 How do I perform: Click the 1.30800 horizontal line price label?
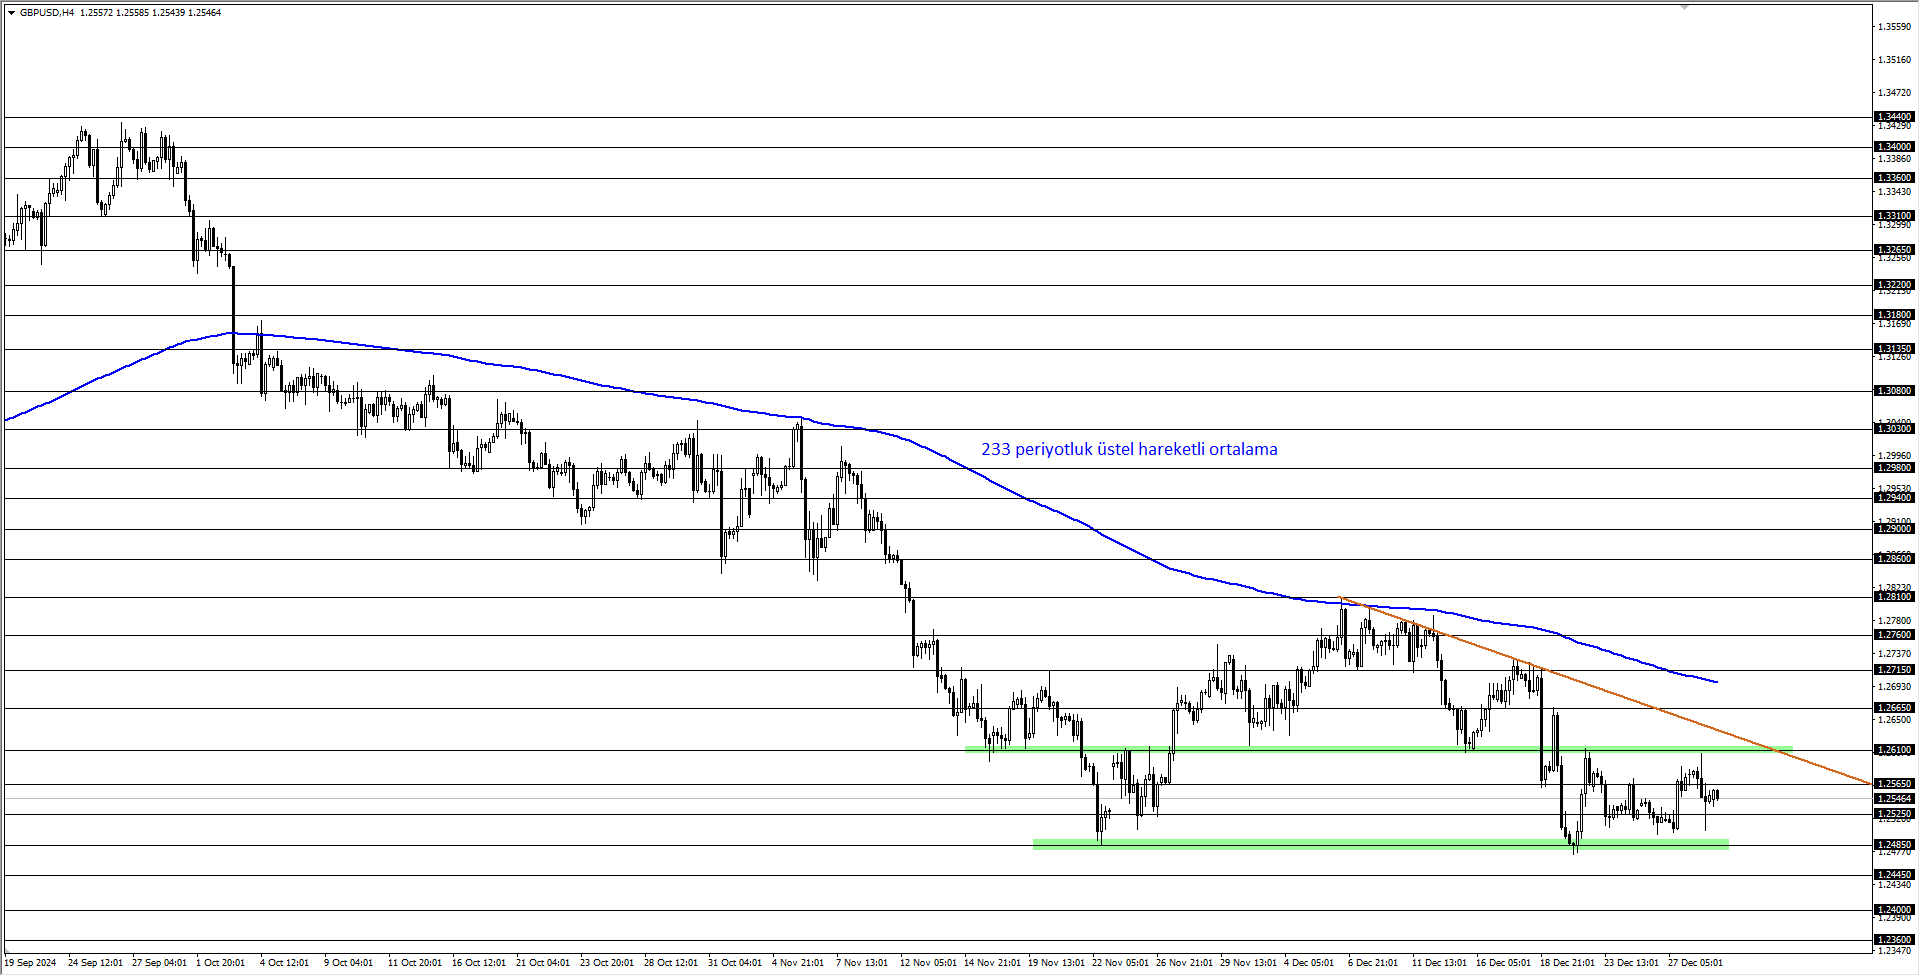[1894, 391]
